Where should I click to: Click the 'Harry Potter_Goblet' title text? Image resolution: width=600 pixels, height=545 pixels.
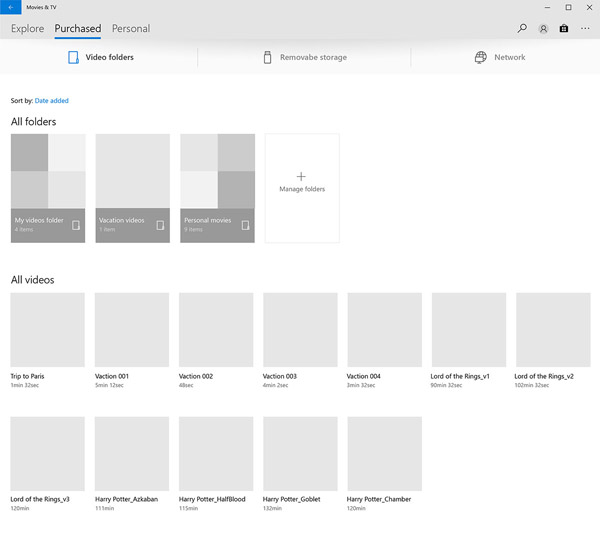point(292,499)
